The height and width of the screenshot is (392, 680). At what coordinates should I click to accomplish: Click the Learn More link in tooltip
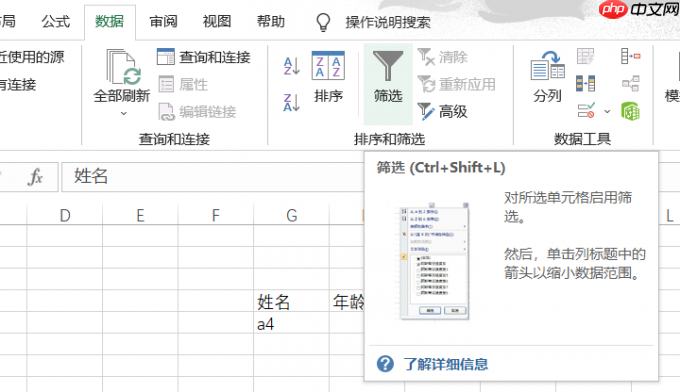coord(446,364)
